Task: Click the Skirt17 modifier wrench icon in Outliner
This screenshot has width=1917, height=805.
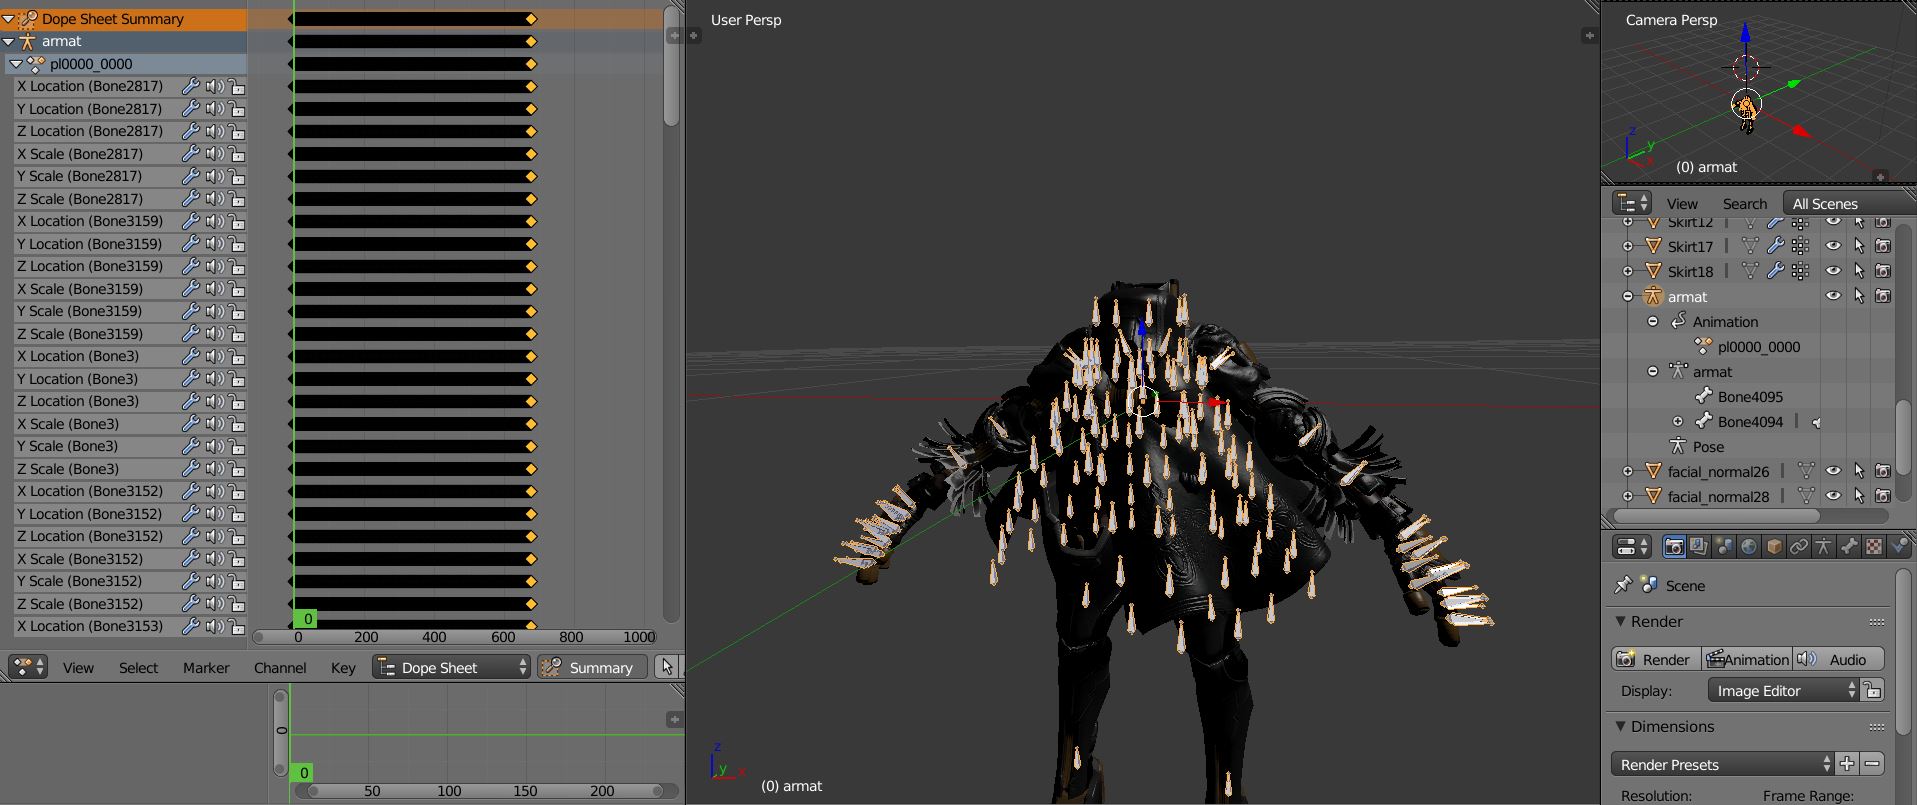Action: point(1775,246)
